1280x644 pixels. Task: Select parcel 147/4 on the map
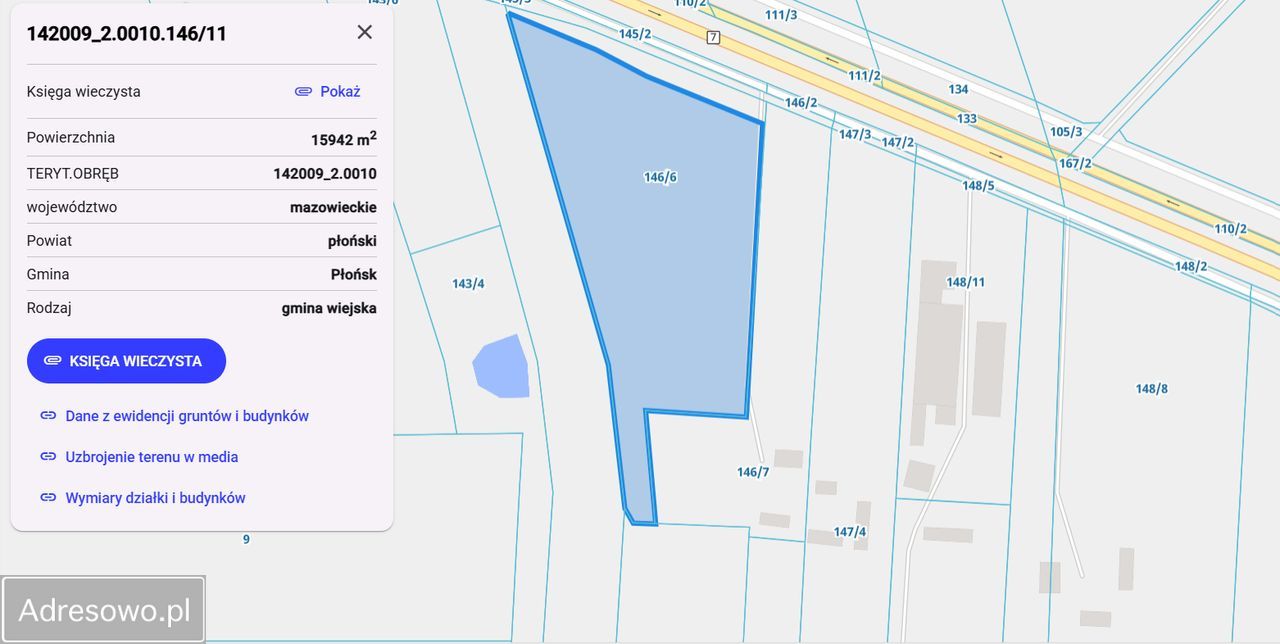[x=849, y=532]
